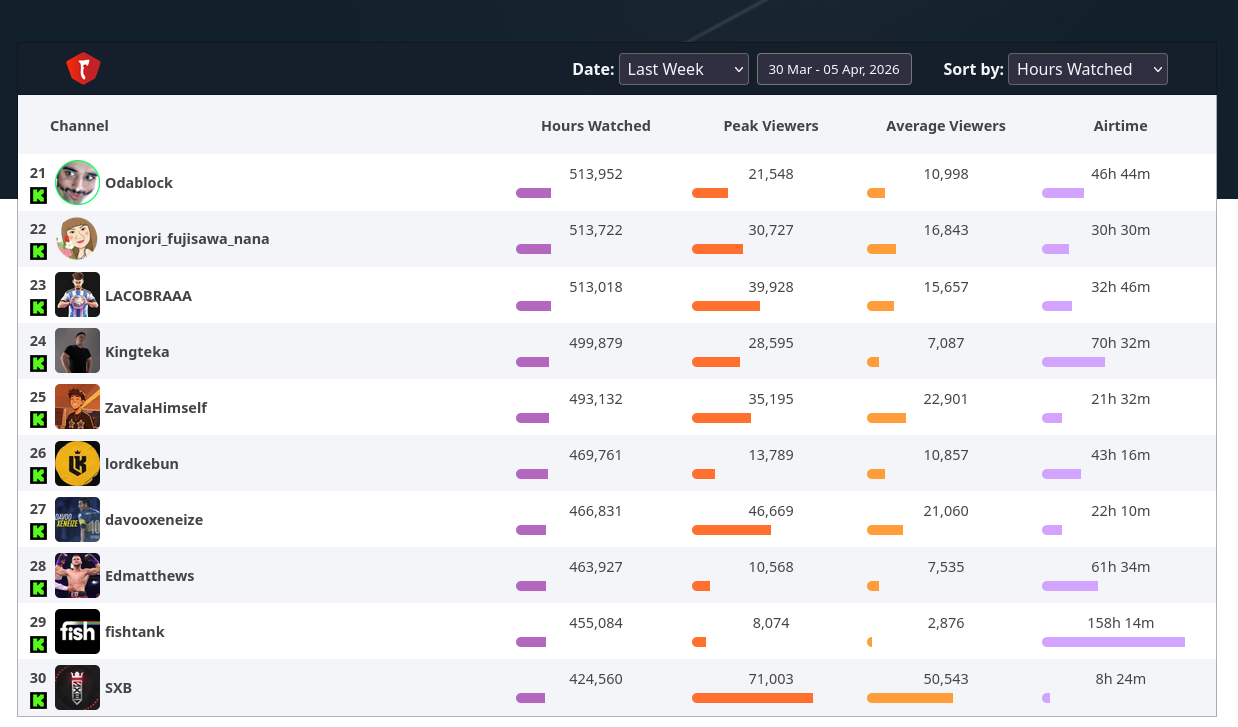
Task: Click the Kick platform icon beside Edmatthews
Action: [x=38, y=588]
